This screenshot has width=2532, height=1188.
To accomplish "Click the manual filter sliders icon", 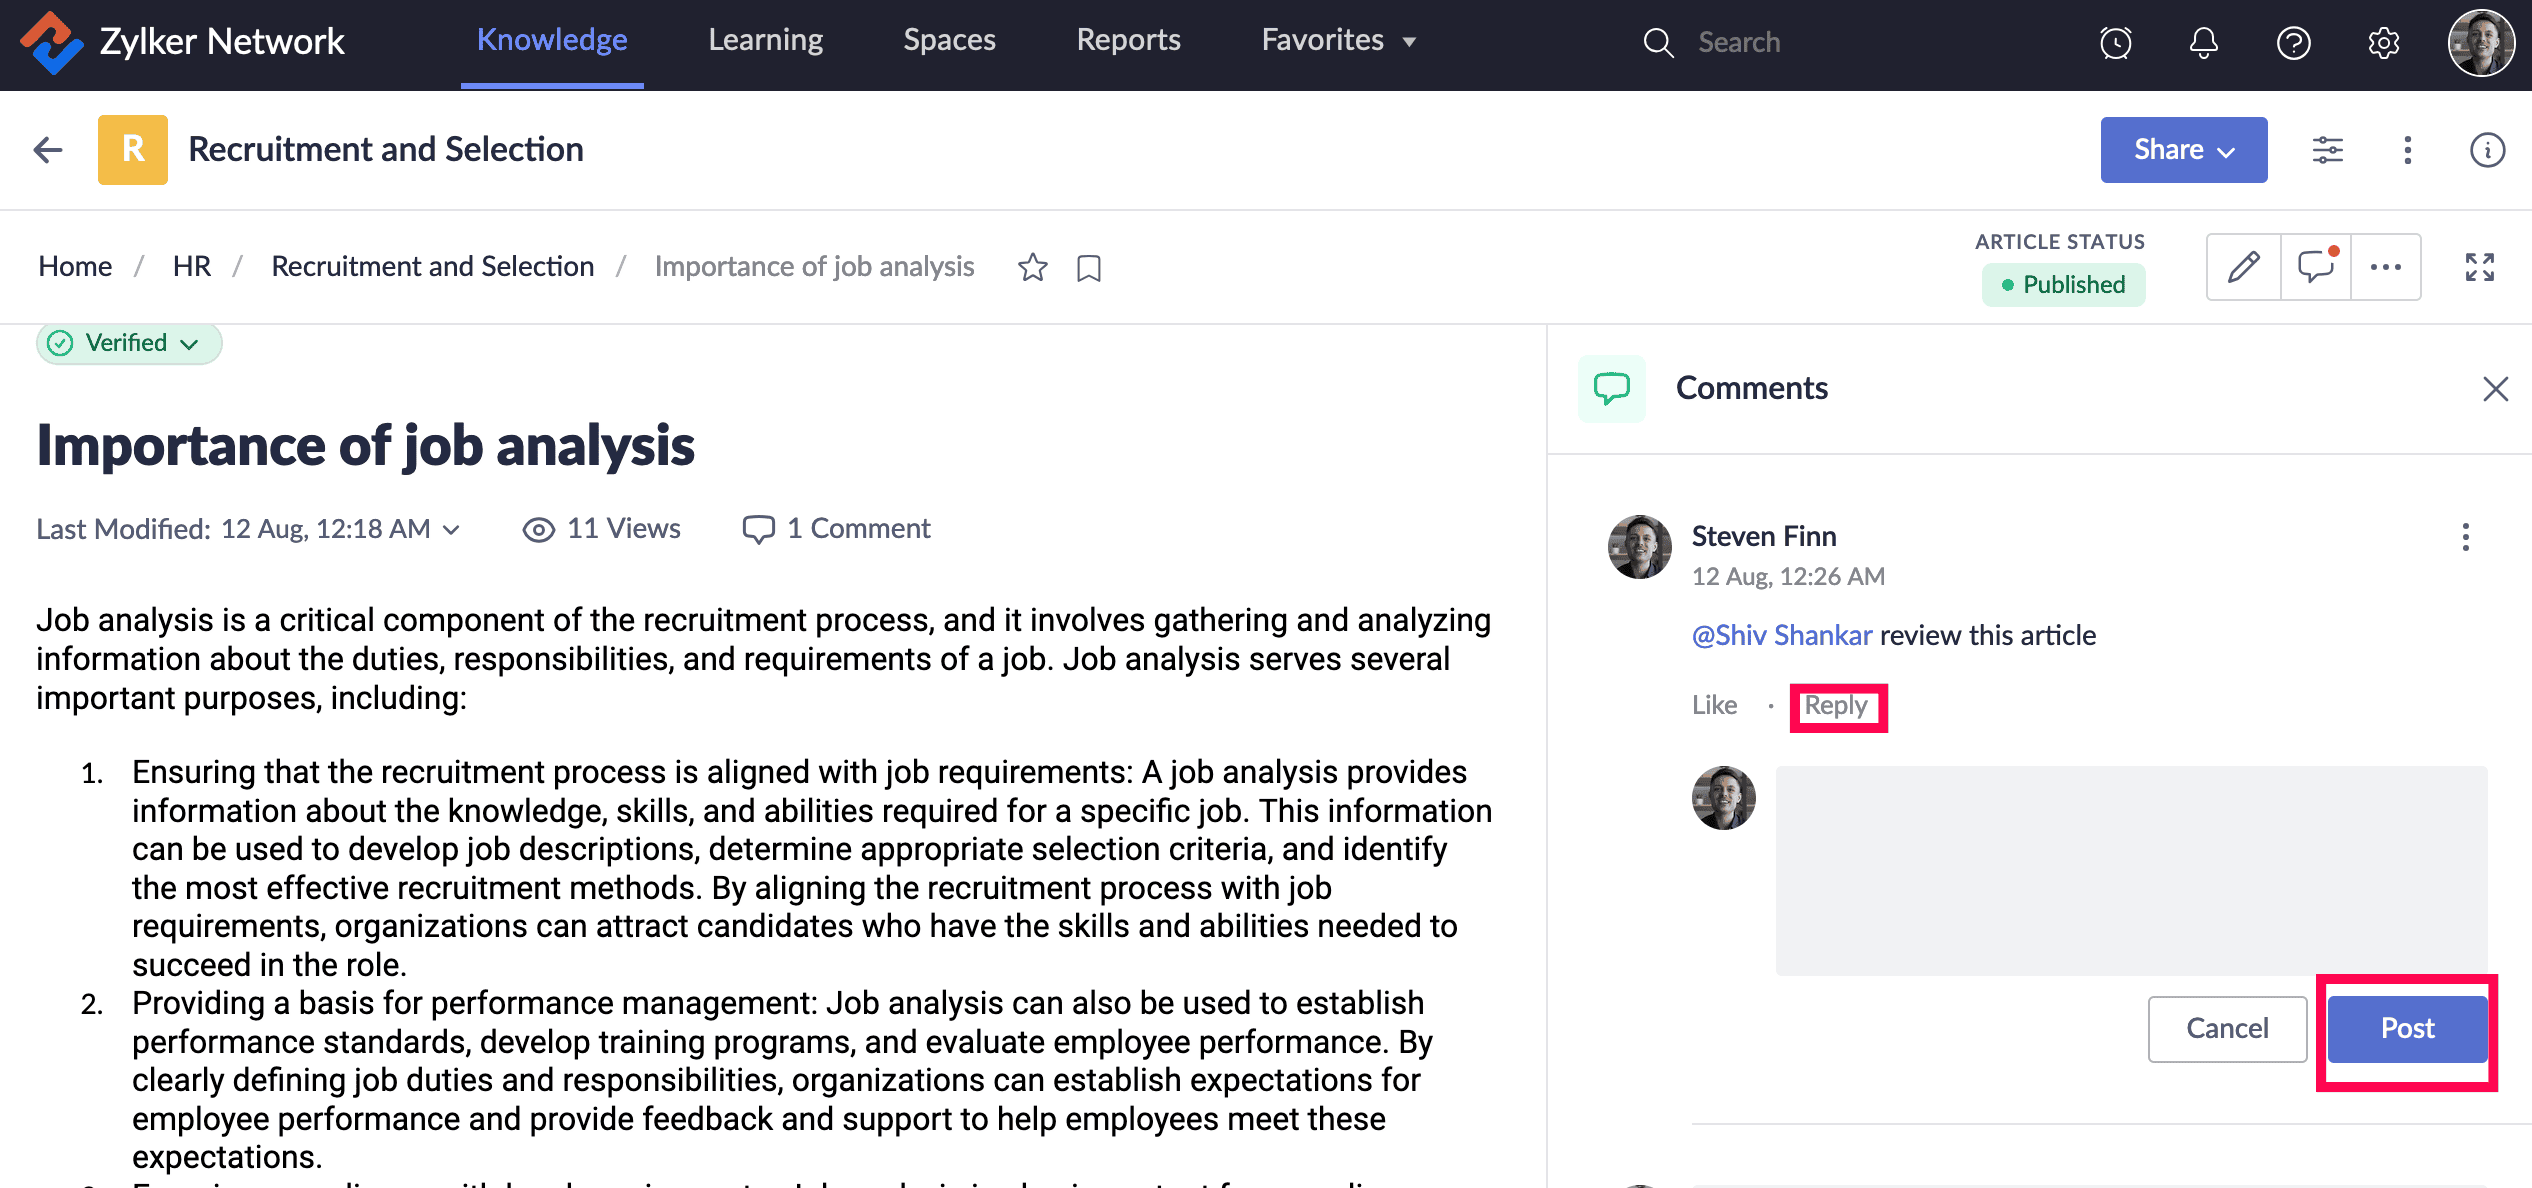I will pyautogui.click(x=2328, y=150).
